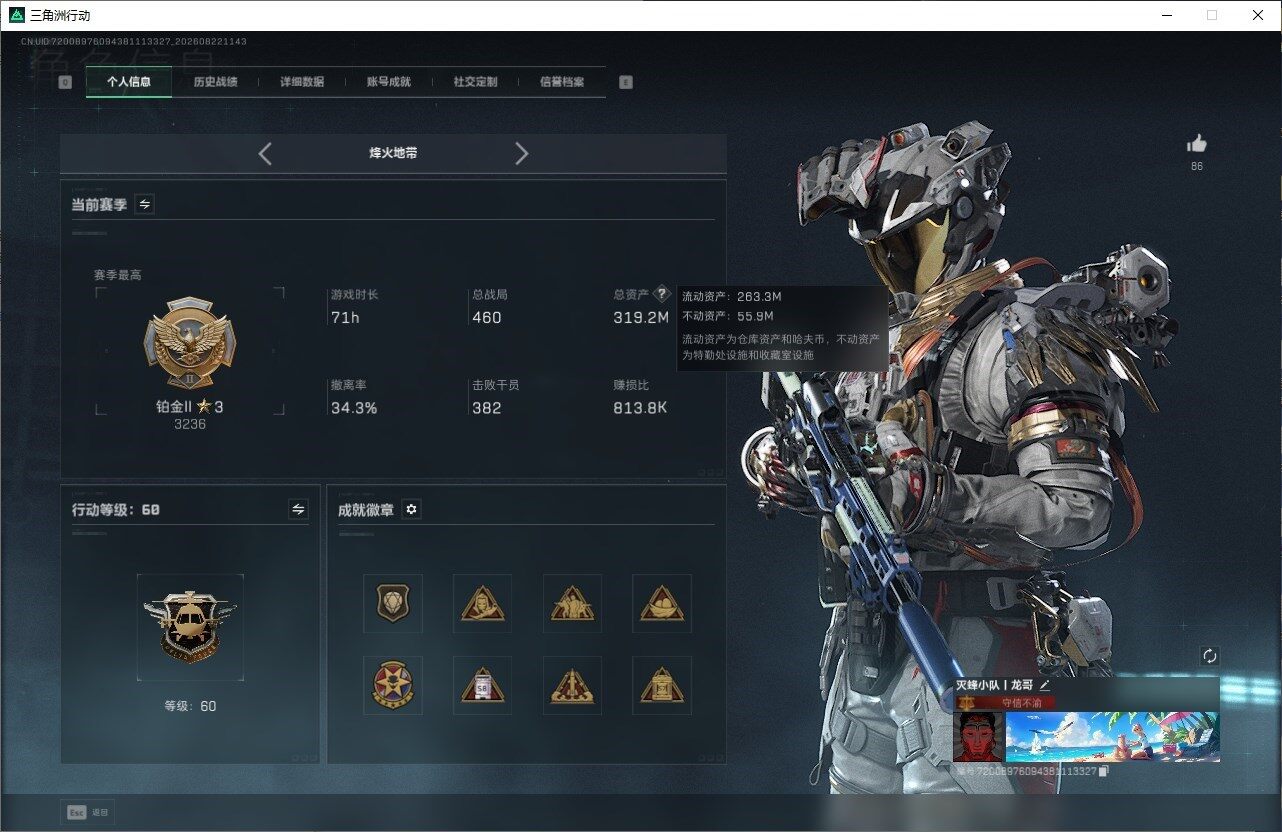Select the 社交定制 tab
The width and height of the screenshot is (1282, 832).
pos(475,82)
